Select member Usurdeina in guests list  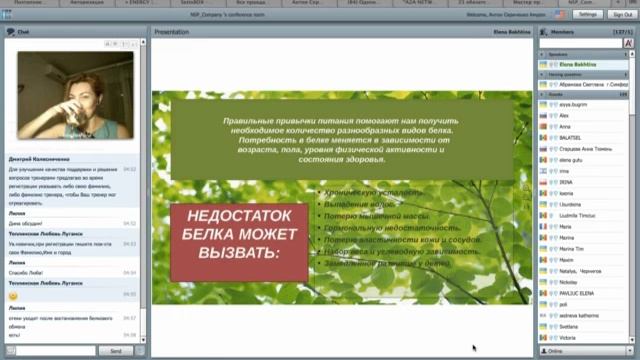point(584,204)
